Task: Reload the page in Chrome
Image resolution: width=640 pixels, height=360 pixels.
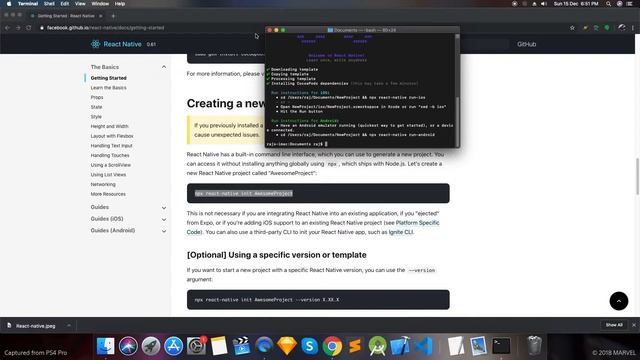Action: point(29,28)
